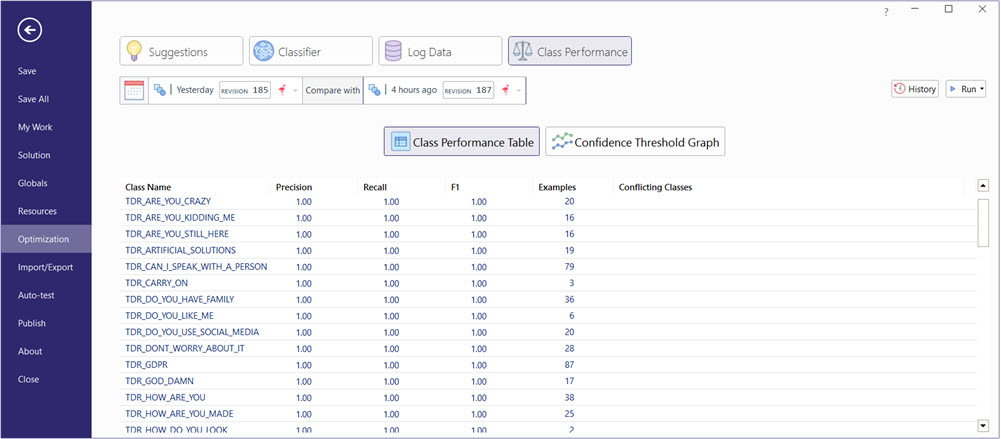
Task: Click the back arrow icon
Action: point(31,31)
